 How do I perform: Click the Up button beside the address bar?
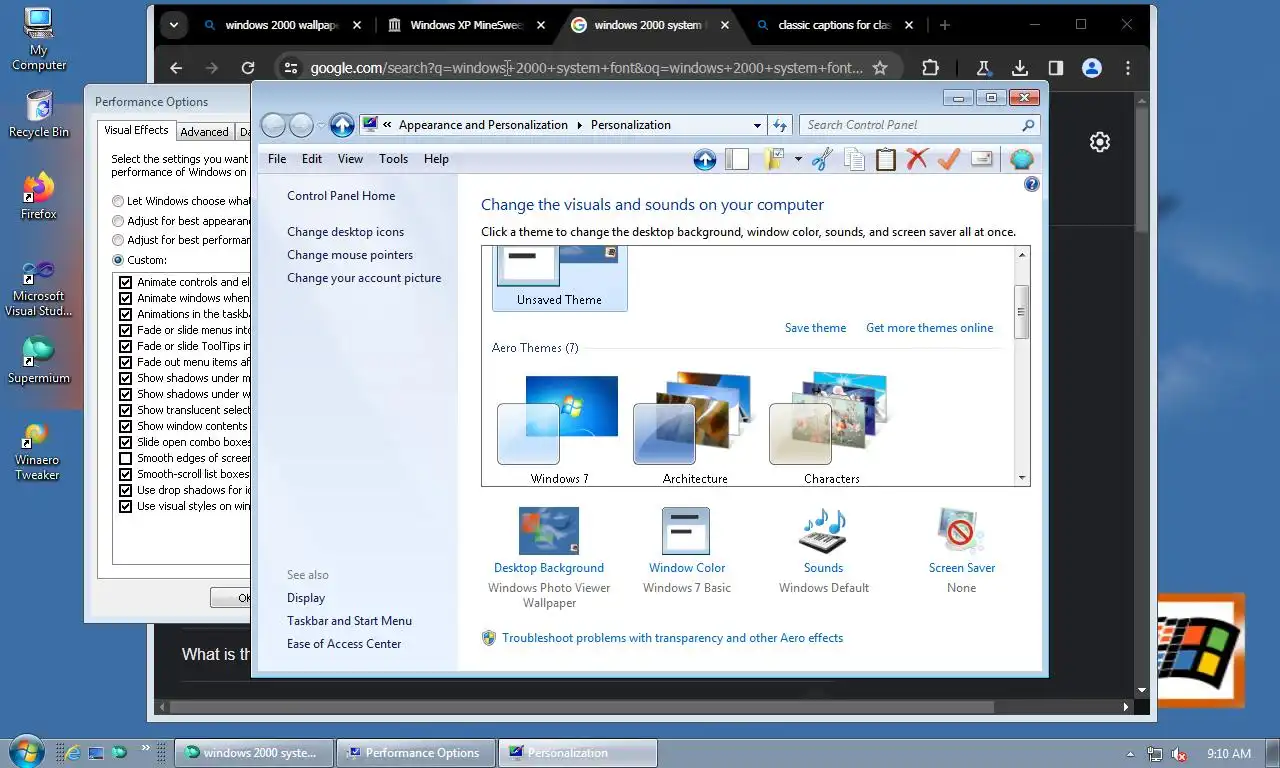[x=342, y=125]
